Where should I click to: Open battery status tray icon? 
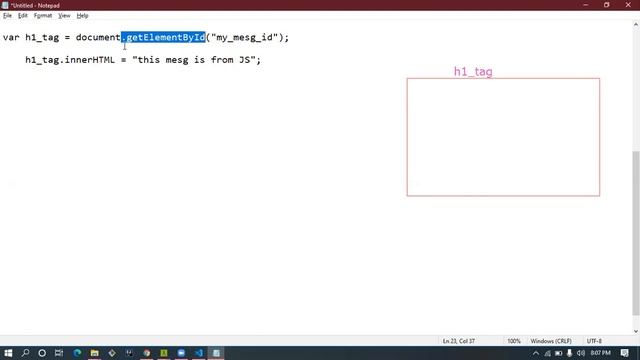tap(558, 353)
